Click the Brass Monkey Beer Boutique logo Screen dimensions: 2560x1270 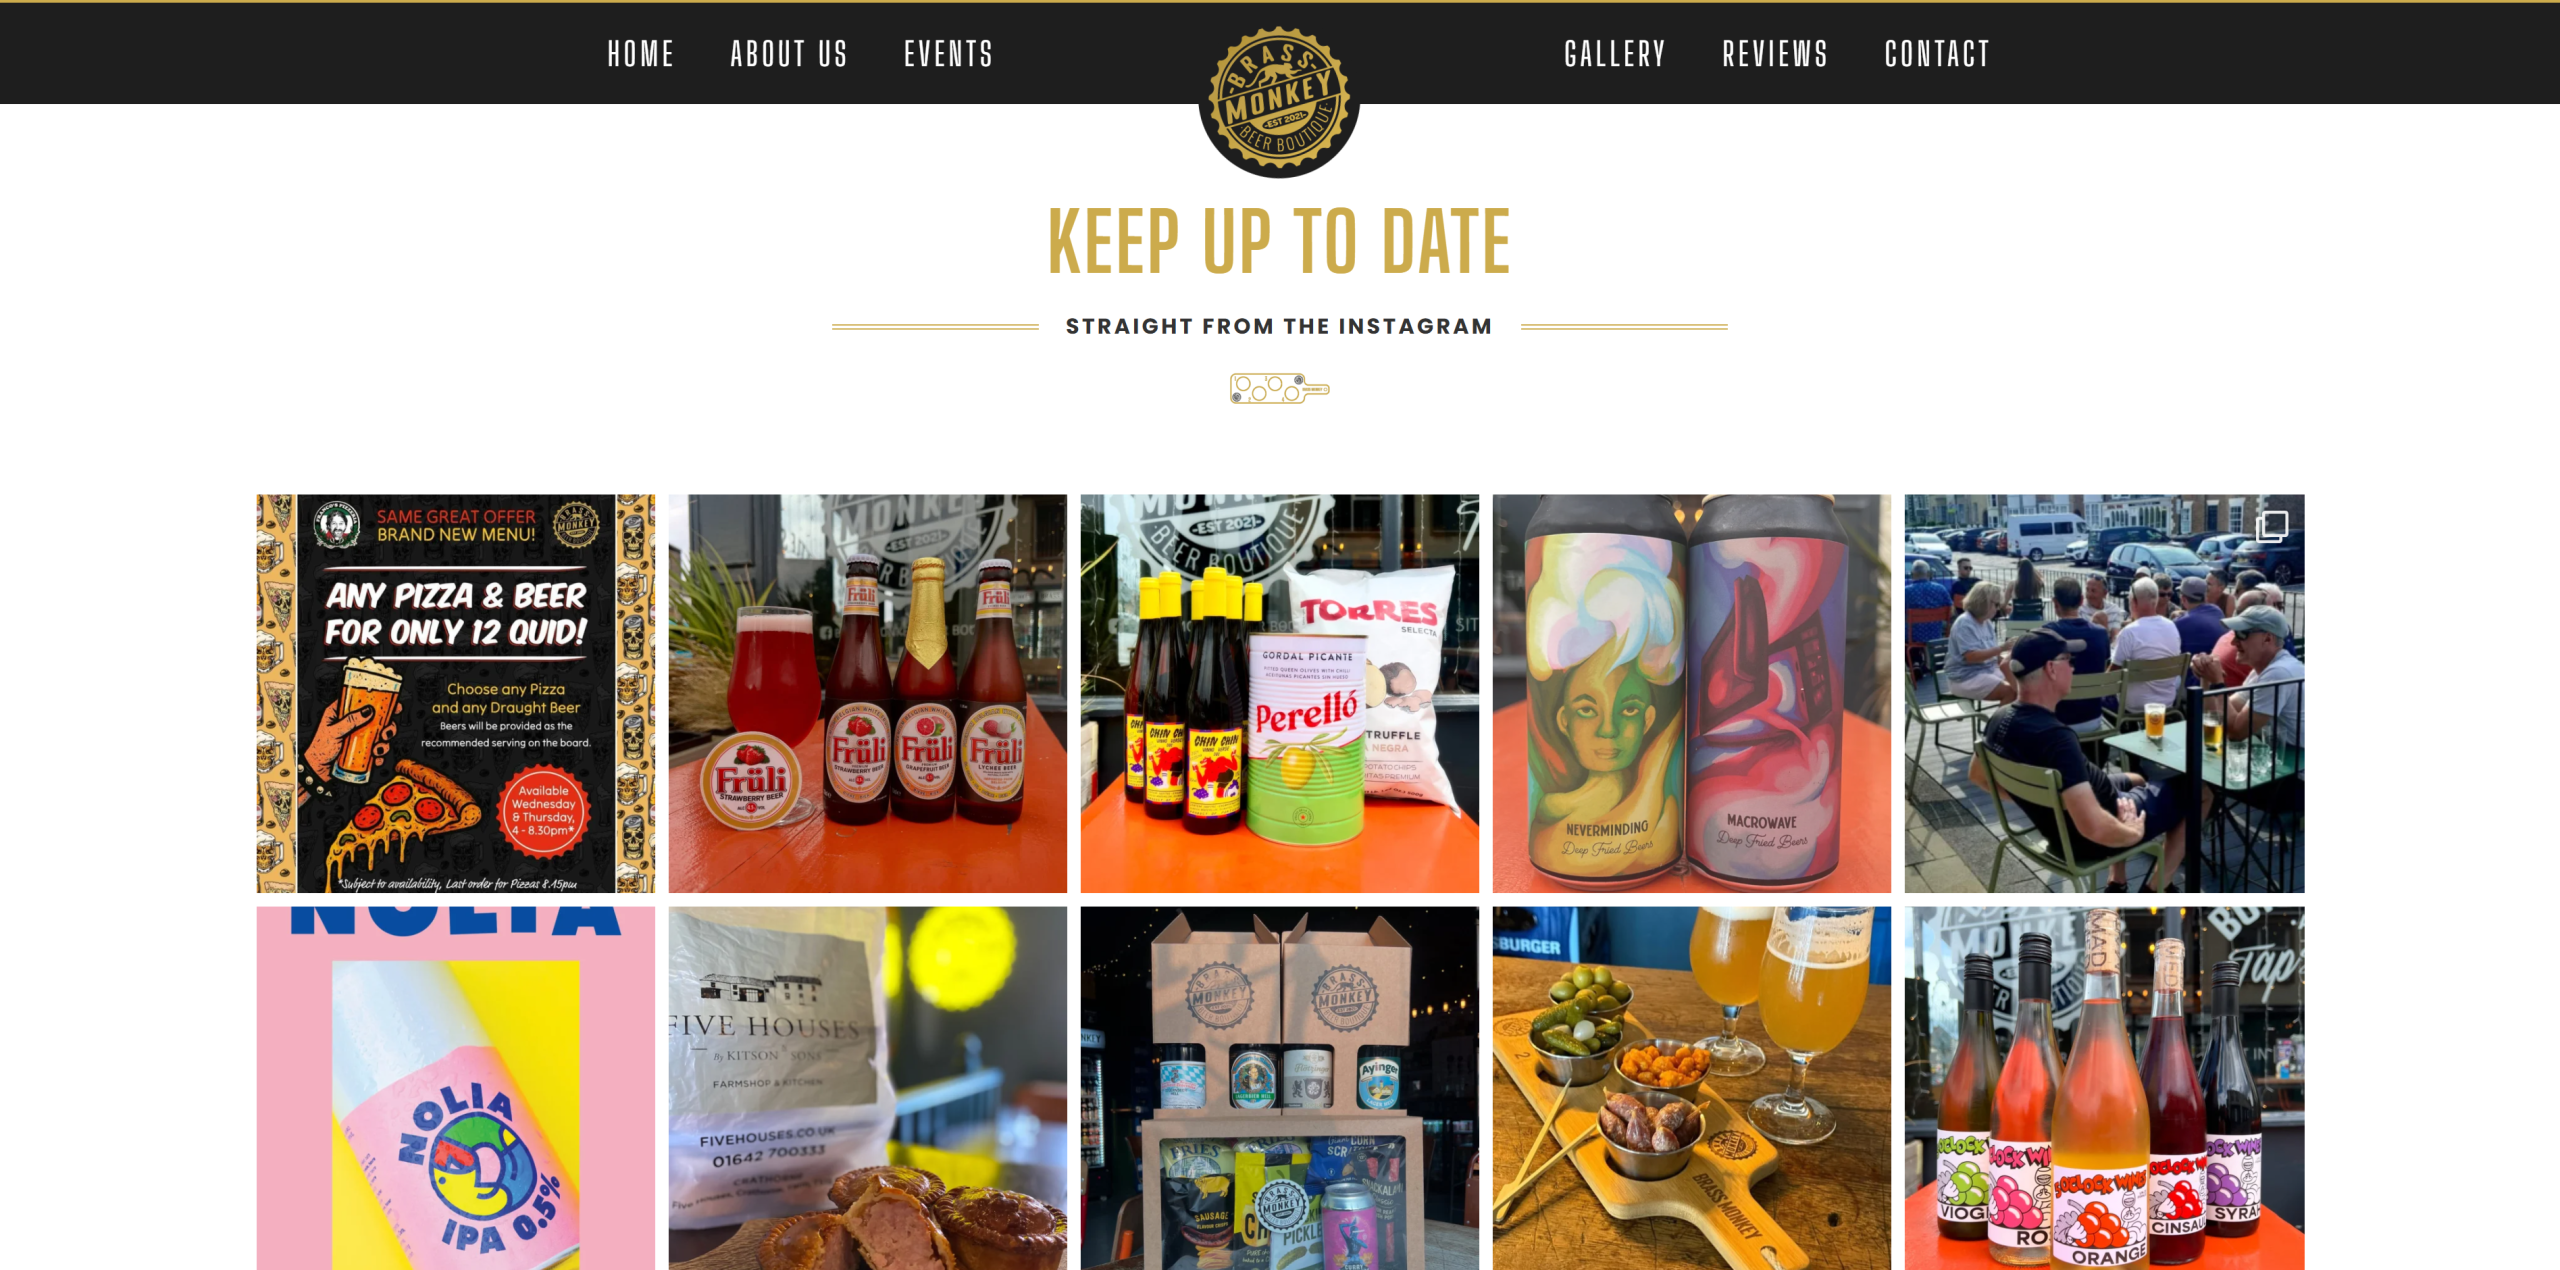(x=1279, y=99)
